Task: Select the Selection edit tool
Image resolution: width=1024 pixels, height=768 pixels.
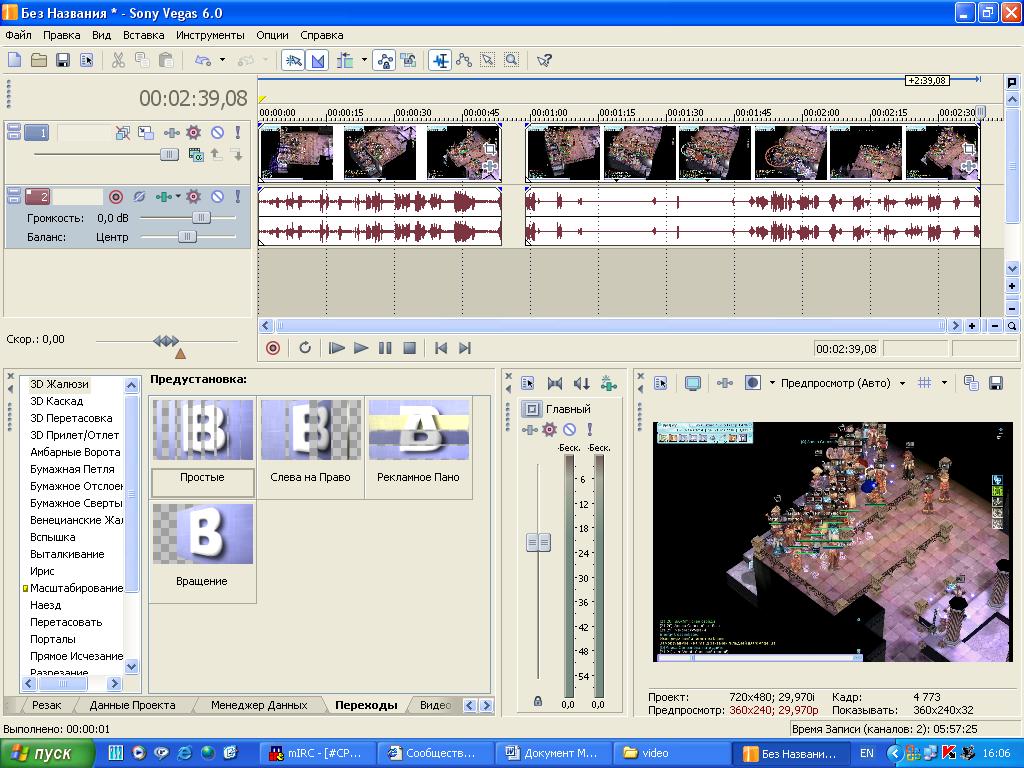Action: pyautogui.click(x=488, y=61)
